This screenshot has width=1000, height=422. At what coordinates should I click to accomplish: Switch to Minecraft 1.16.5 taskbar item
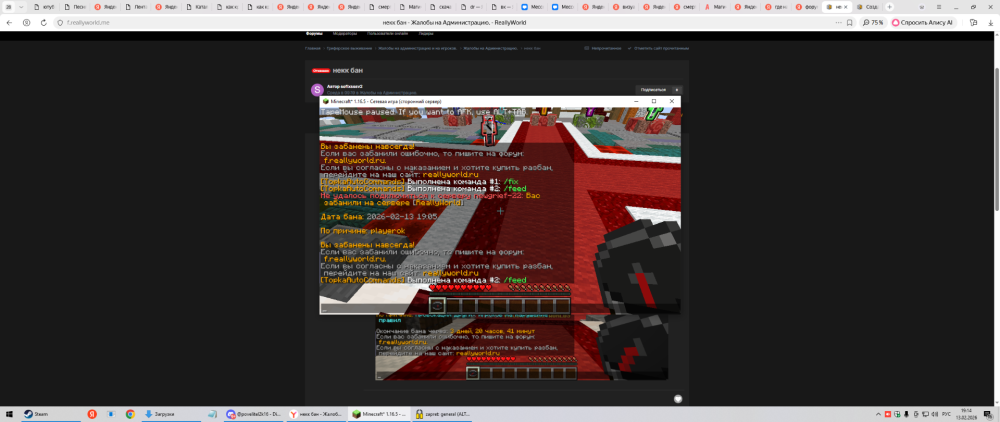(380, 414)
